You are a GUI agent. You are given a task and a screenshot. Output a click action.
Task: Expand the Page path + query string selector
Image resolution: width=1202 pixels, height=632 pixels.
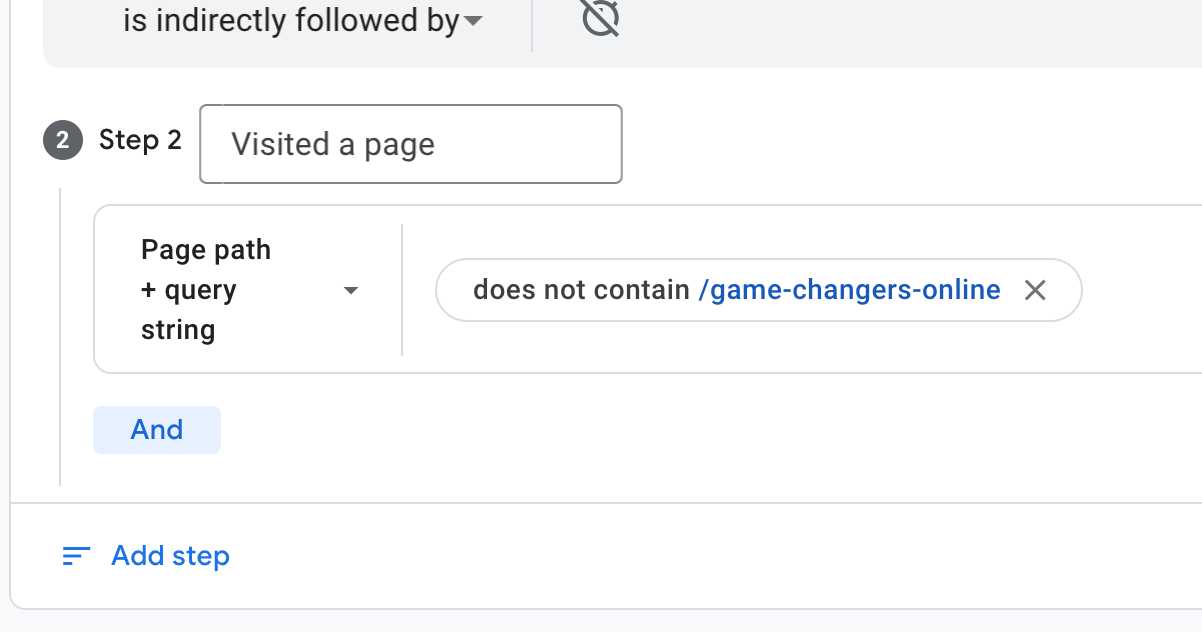[x=248, y=290]
